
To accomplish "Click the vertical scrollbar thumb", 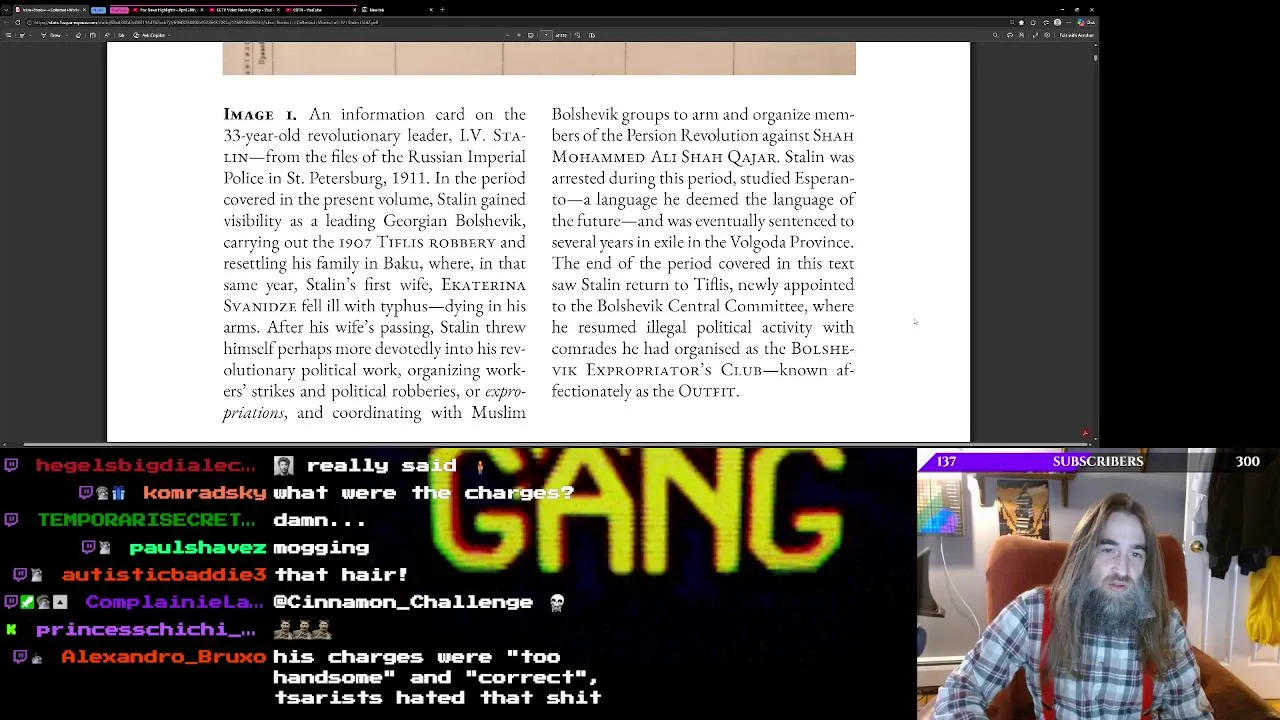I will click(x=1096, y=57).
